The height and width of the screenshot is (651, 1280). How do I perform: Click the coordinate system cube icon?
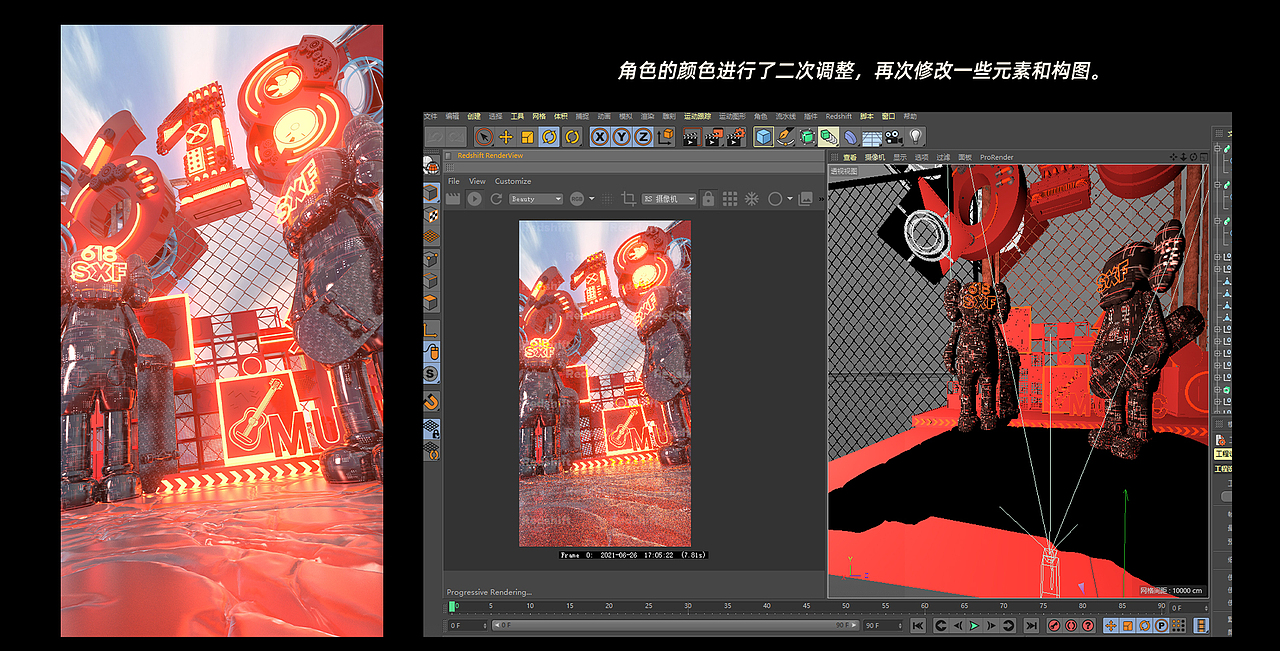[x=666, y=137]
